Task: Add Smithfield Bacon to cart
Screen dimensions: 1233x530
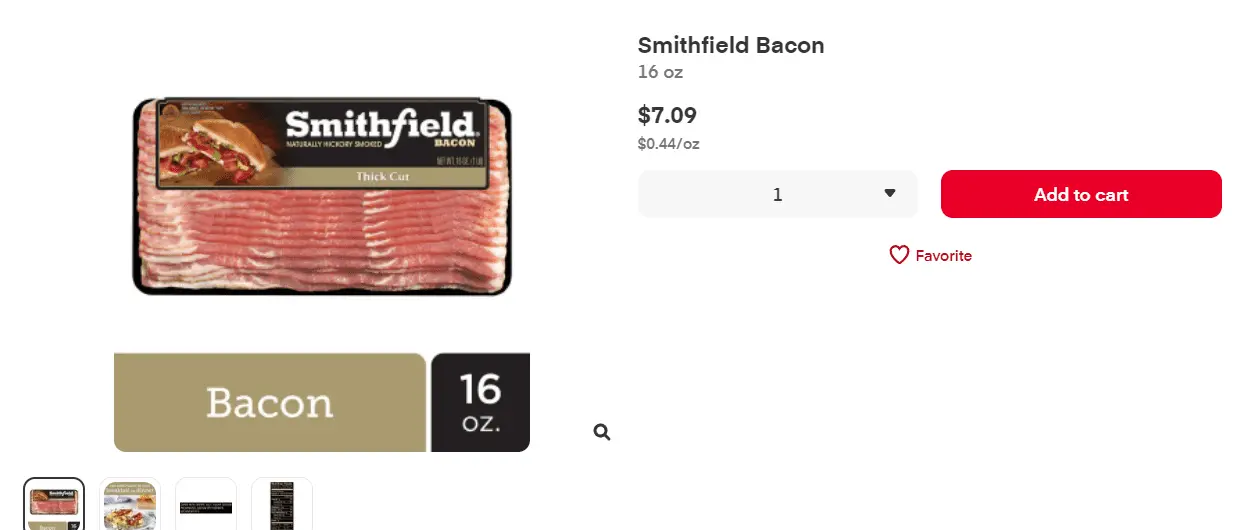Action: click(1080, 194)
